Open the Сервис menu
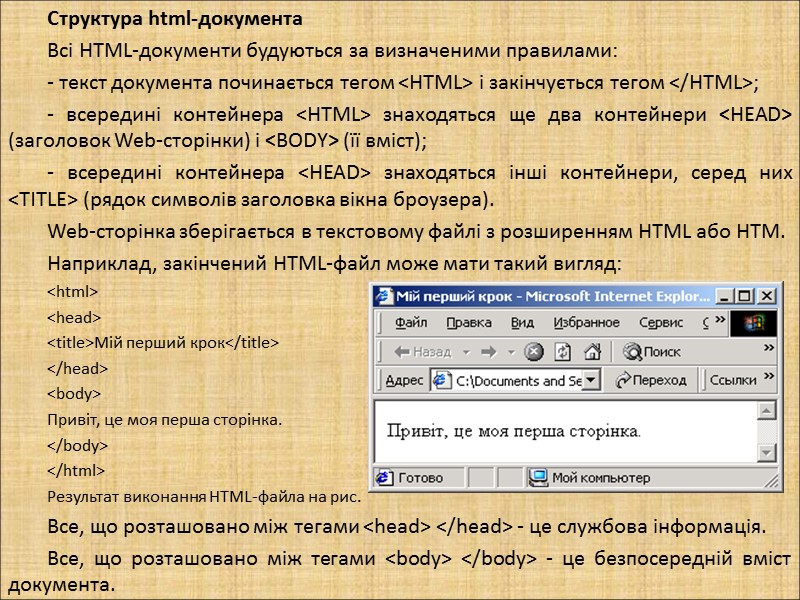 pos(662,322)
